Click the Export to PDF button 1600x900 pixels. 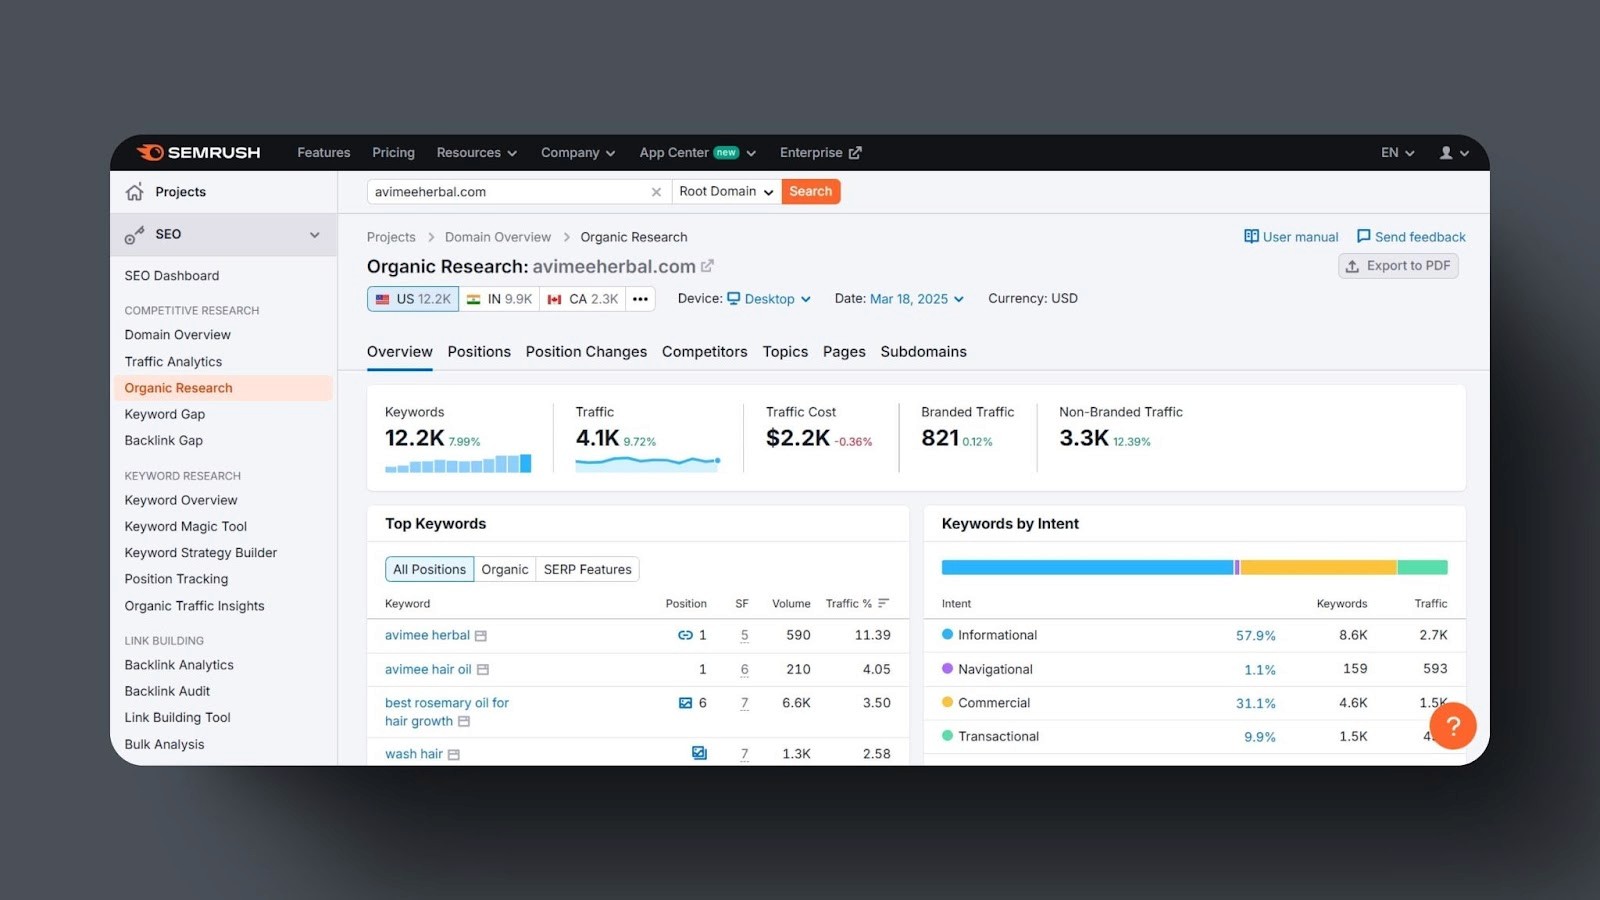pyautogui.click(x=1398, y=266)
